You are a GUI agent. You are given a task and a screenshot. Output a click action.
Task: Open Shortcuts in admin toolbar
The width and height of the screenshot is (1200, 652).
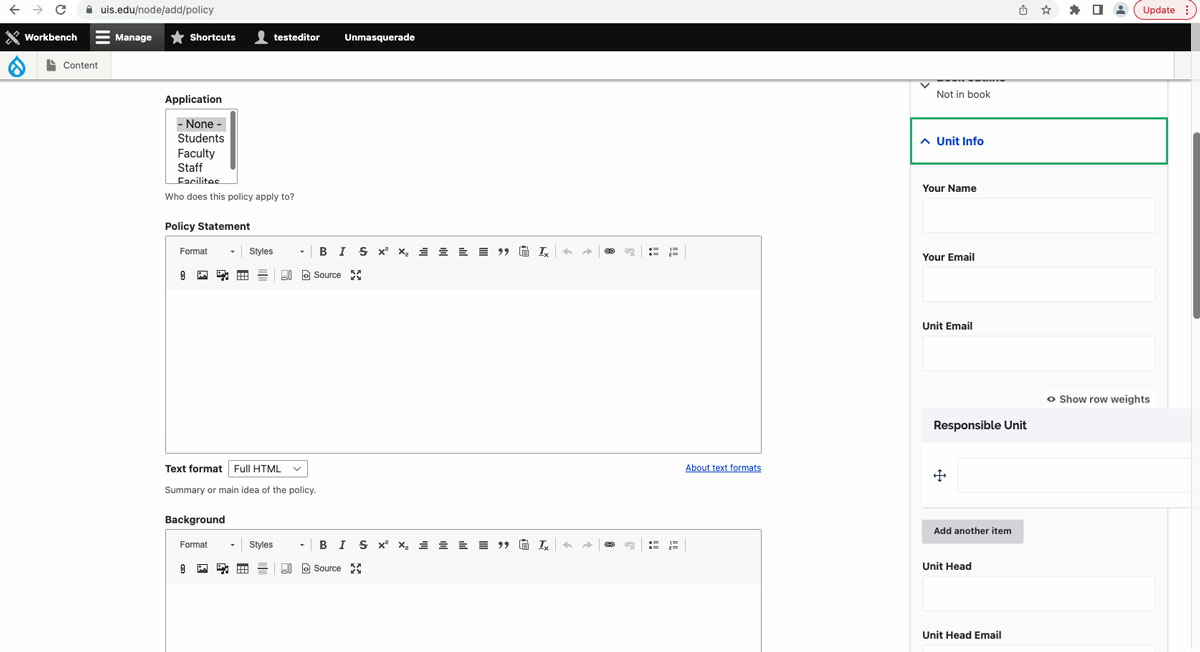pyautogui.click(x=203, y=37)
